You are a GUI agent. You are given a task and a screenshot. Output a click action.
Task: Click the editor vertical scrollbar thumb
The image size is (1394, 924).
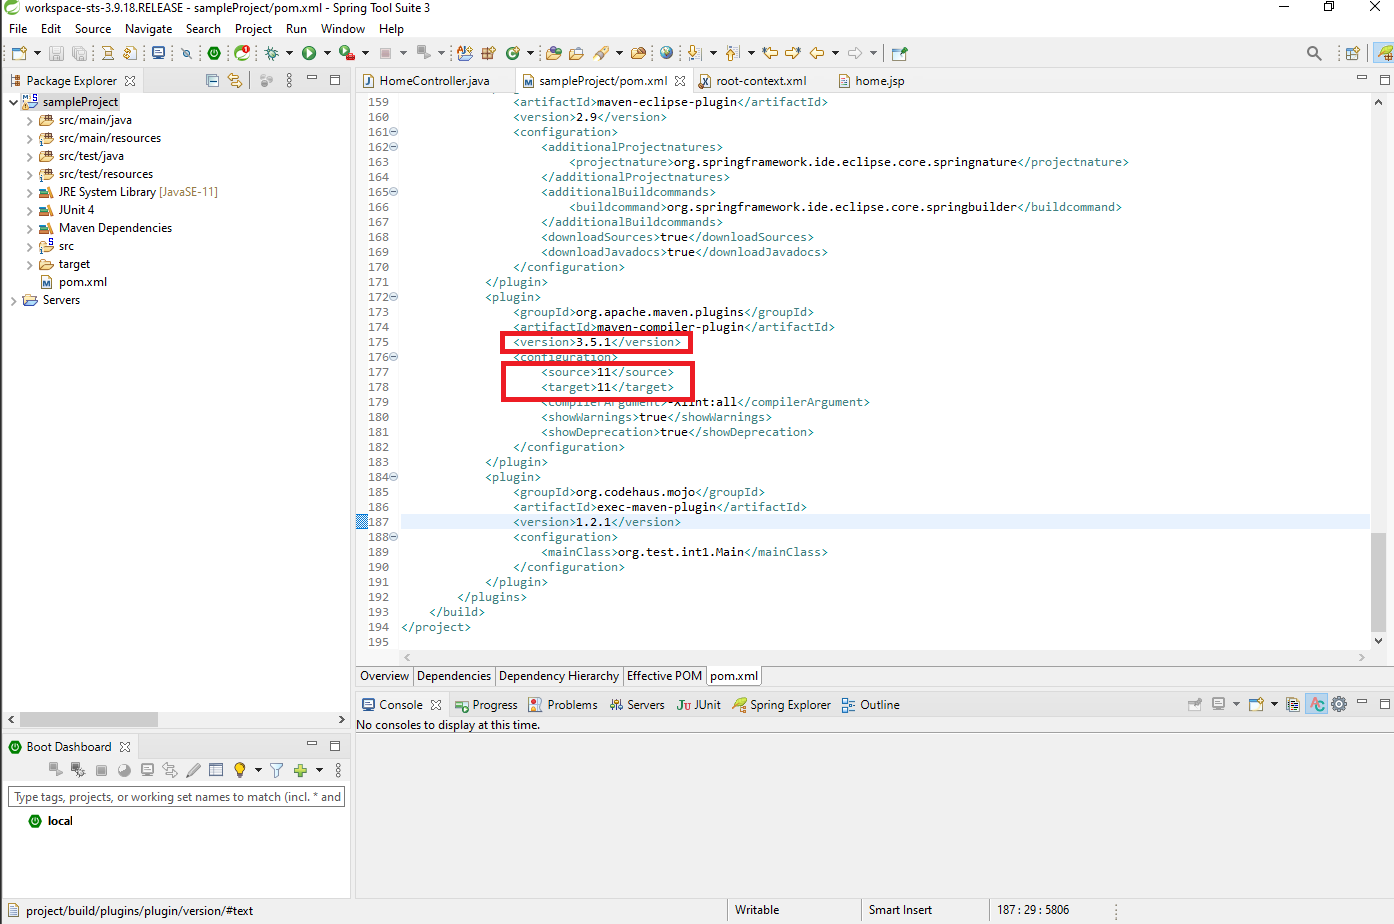[x=1378, y=583]
